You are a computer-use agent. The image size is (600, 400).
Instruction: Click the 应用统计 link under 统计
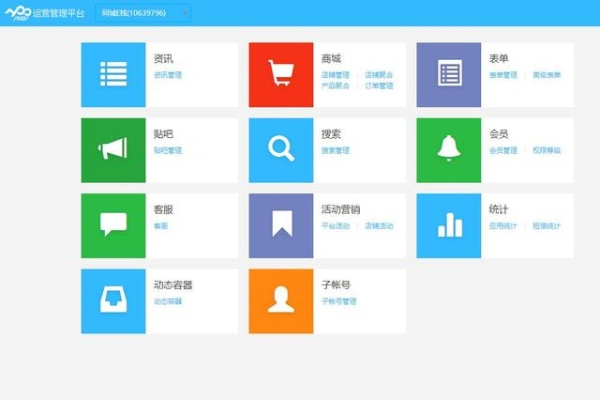tap(504, 226)
